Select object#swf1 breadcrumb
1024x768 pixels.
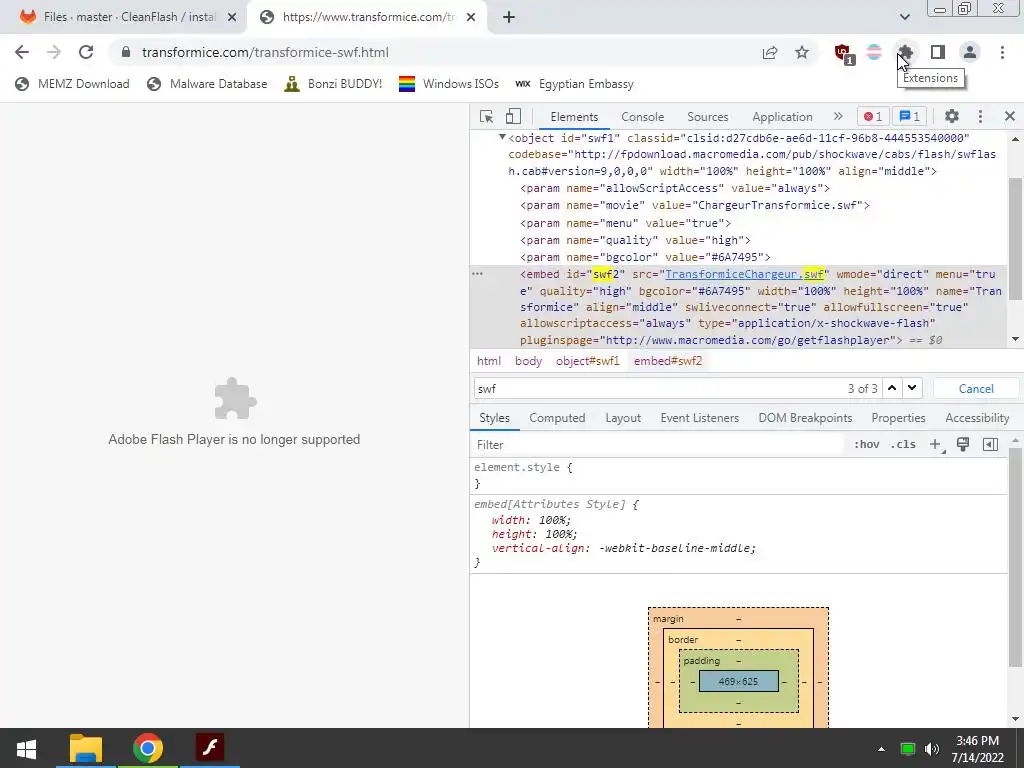(588, 361)
